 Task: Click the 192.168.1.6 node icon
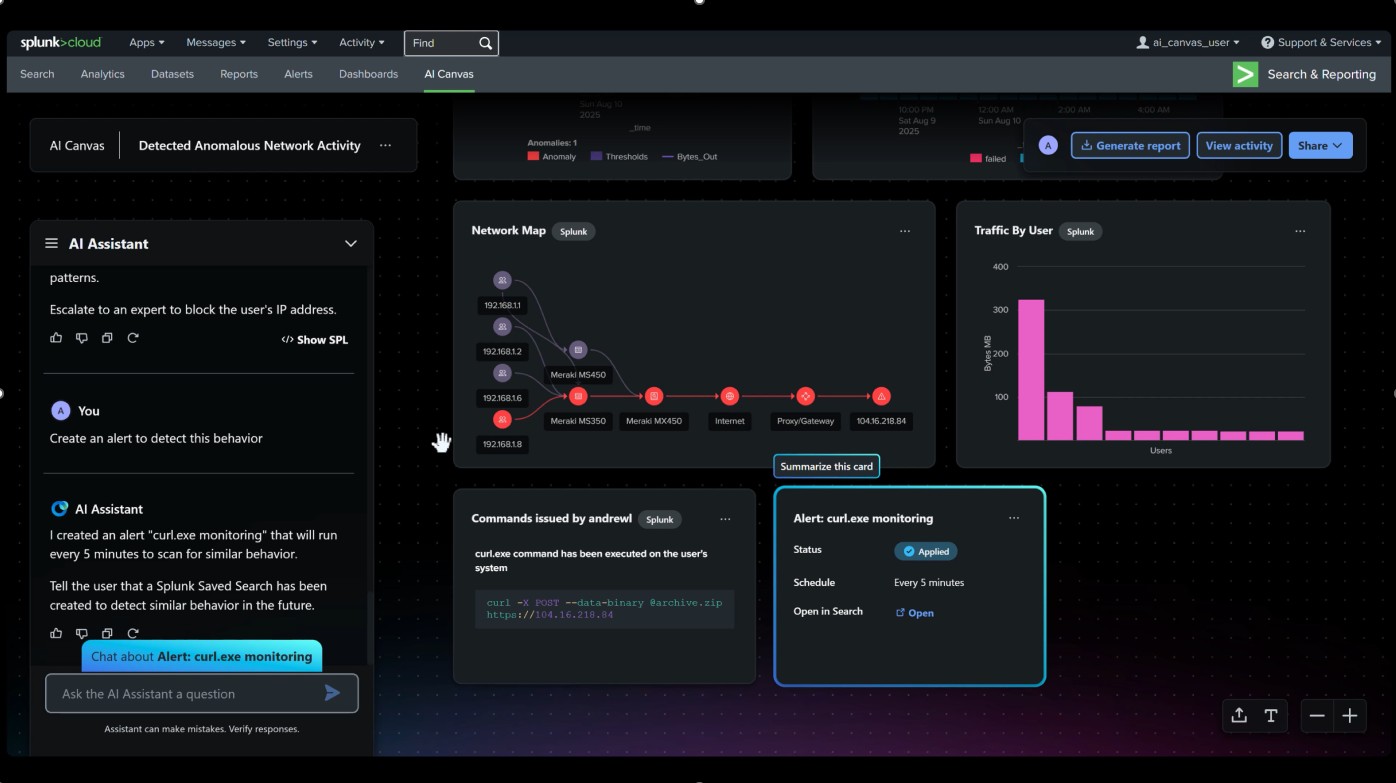[x=502, y=373]
